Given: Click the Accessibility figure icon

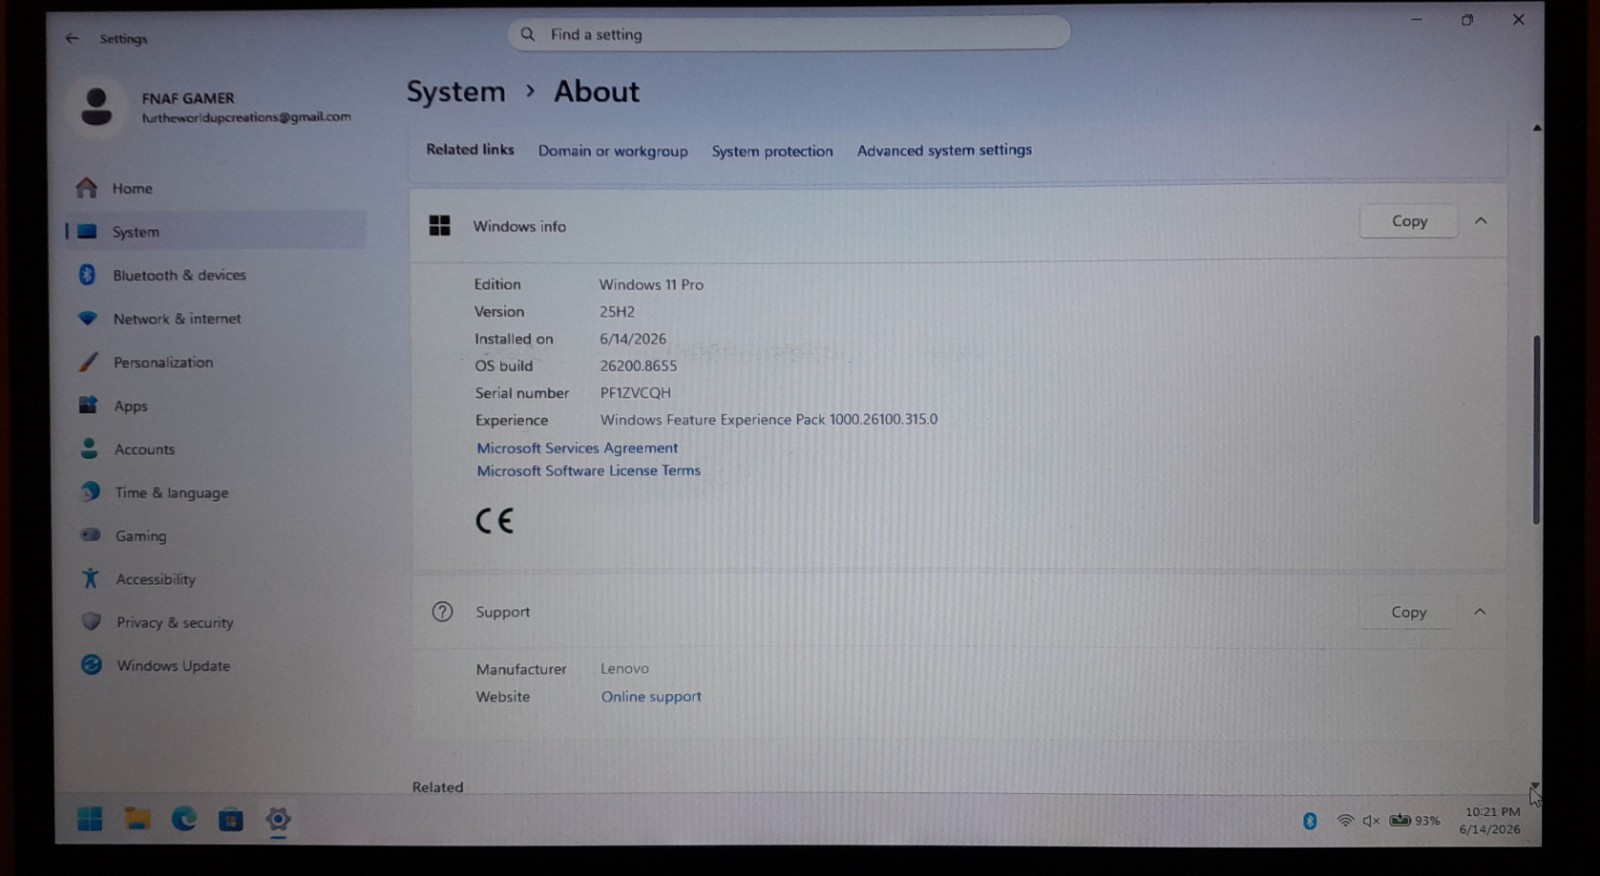Looking at the screenshot, I should point(90,578).
